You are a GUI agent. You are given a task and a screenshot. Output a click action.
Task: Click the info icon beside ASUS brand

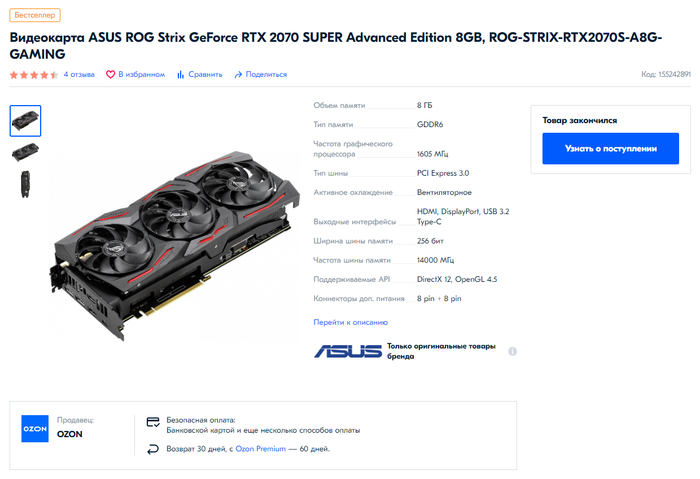tap(512, 351)
